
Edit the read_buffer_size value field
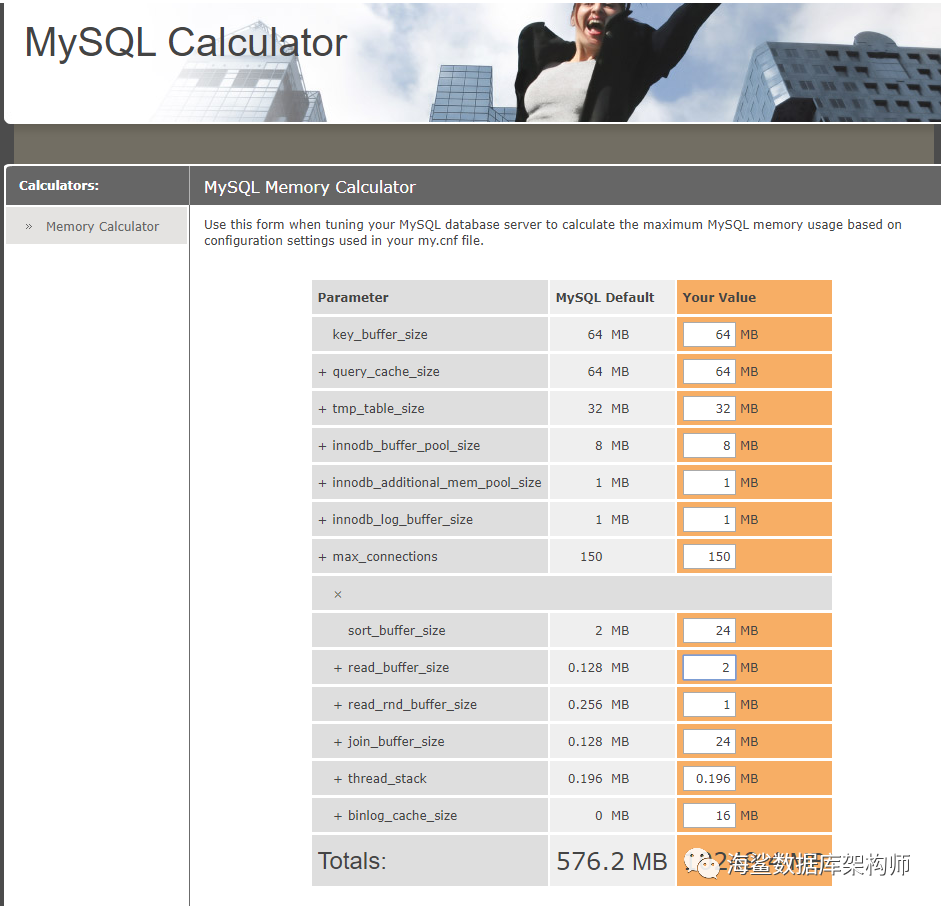coord(709,668)
